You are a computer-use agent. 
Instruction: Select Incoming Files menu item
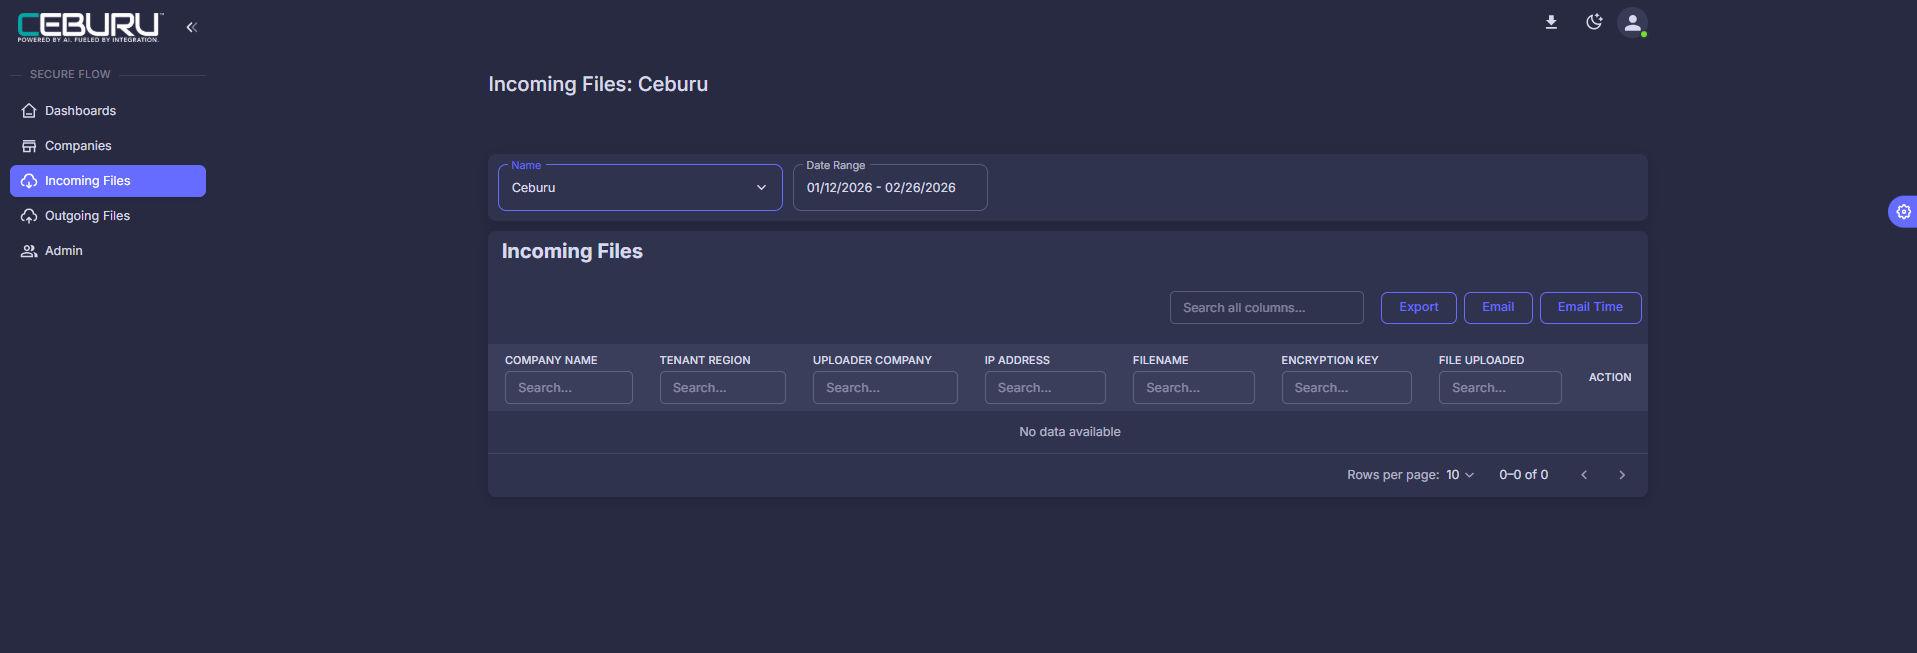pos(108,181)
